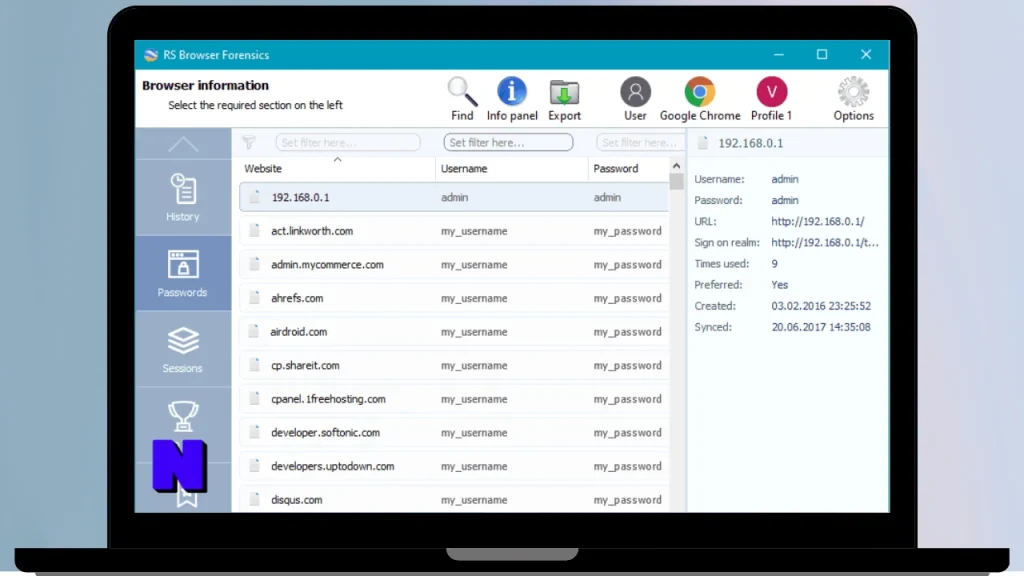Click the filter funnel icon
The height and width of the screenshot is (576, 1024).
(249, 142)
